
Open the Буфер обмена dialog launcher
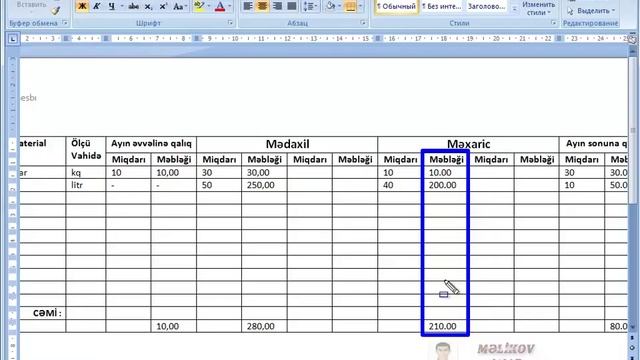tap(65, 23)
